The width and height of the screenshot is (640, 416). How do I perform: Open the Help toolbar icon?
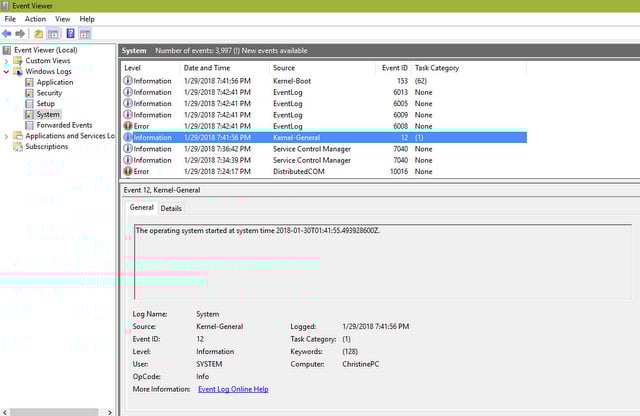click(70, 33)
